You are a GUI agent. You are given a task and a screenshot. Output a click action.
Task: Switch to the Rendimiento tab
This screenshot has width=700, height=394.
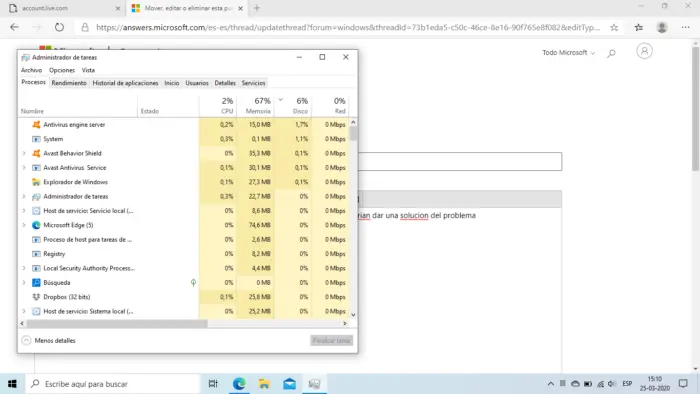pos(69,83)
